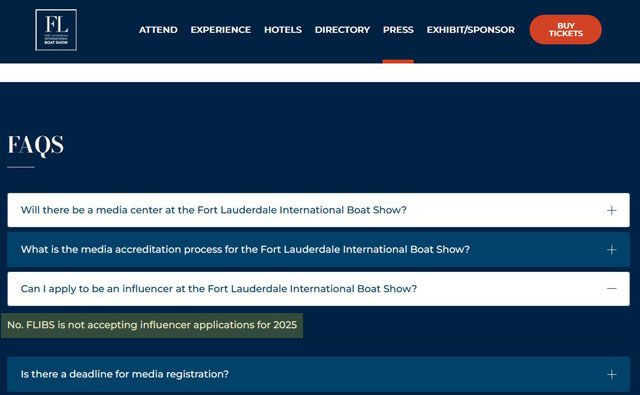Click the FL Boat Show logo
The height and width of the screenshot is (395, 640).
click(x=56, y=30)
